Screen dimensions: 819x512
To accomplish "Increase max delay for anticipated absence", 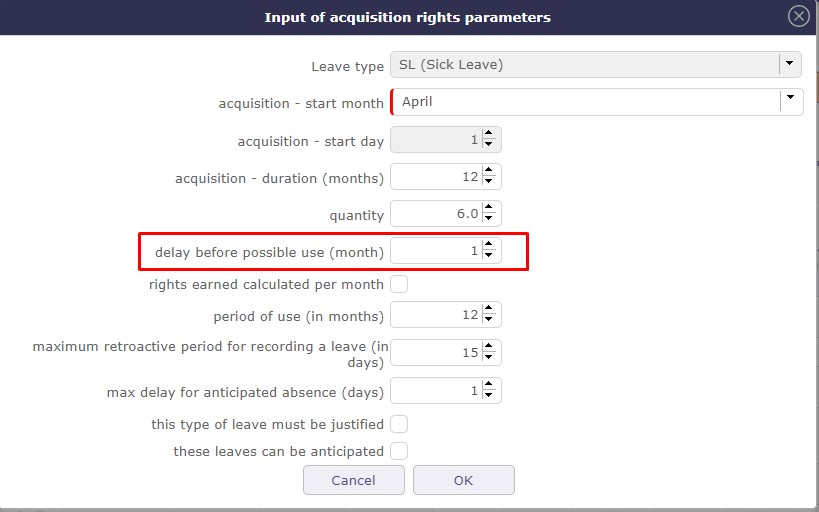I will coord(488,385).
